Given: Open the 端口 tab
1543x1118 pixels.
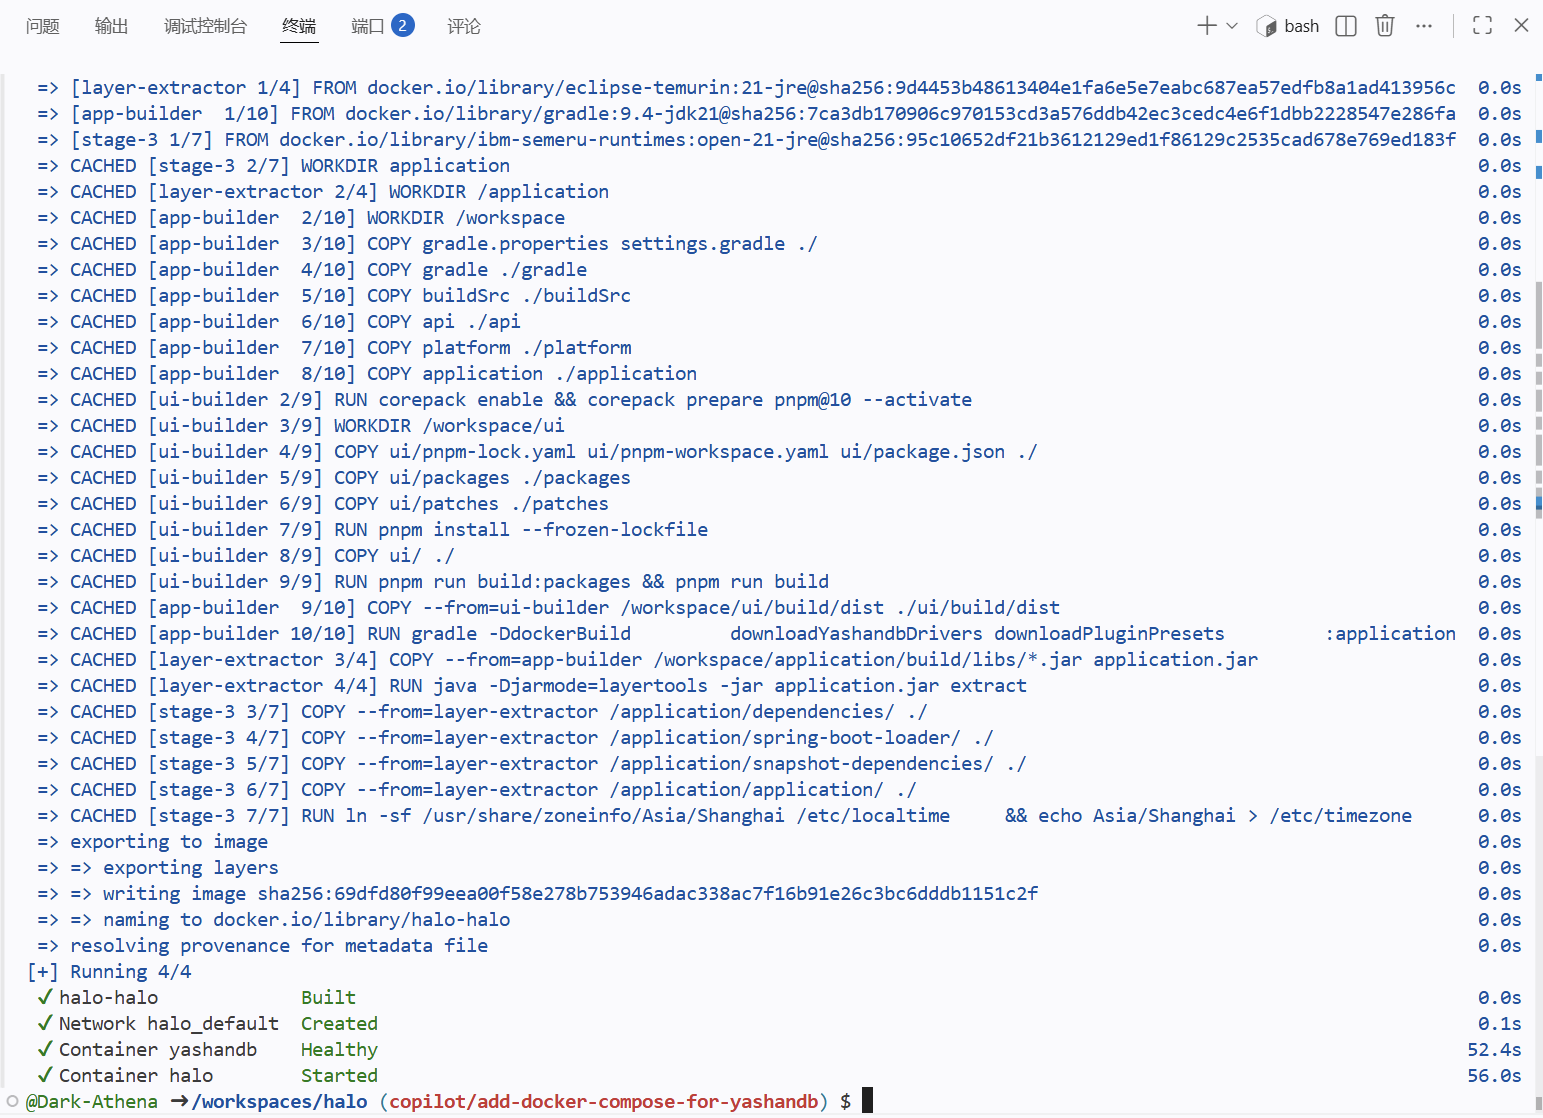Looking at the screenshot, I should pos(367,26).
